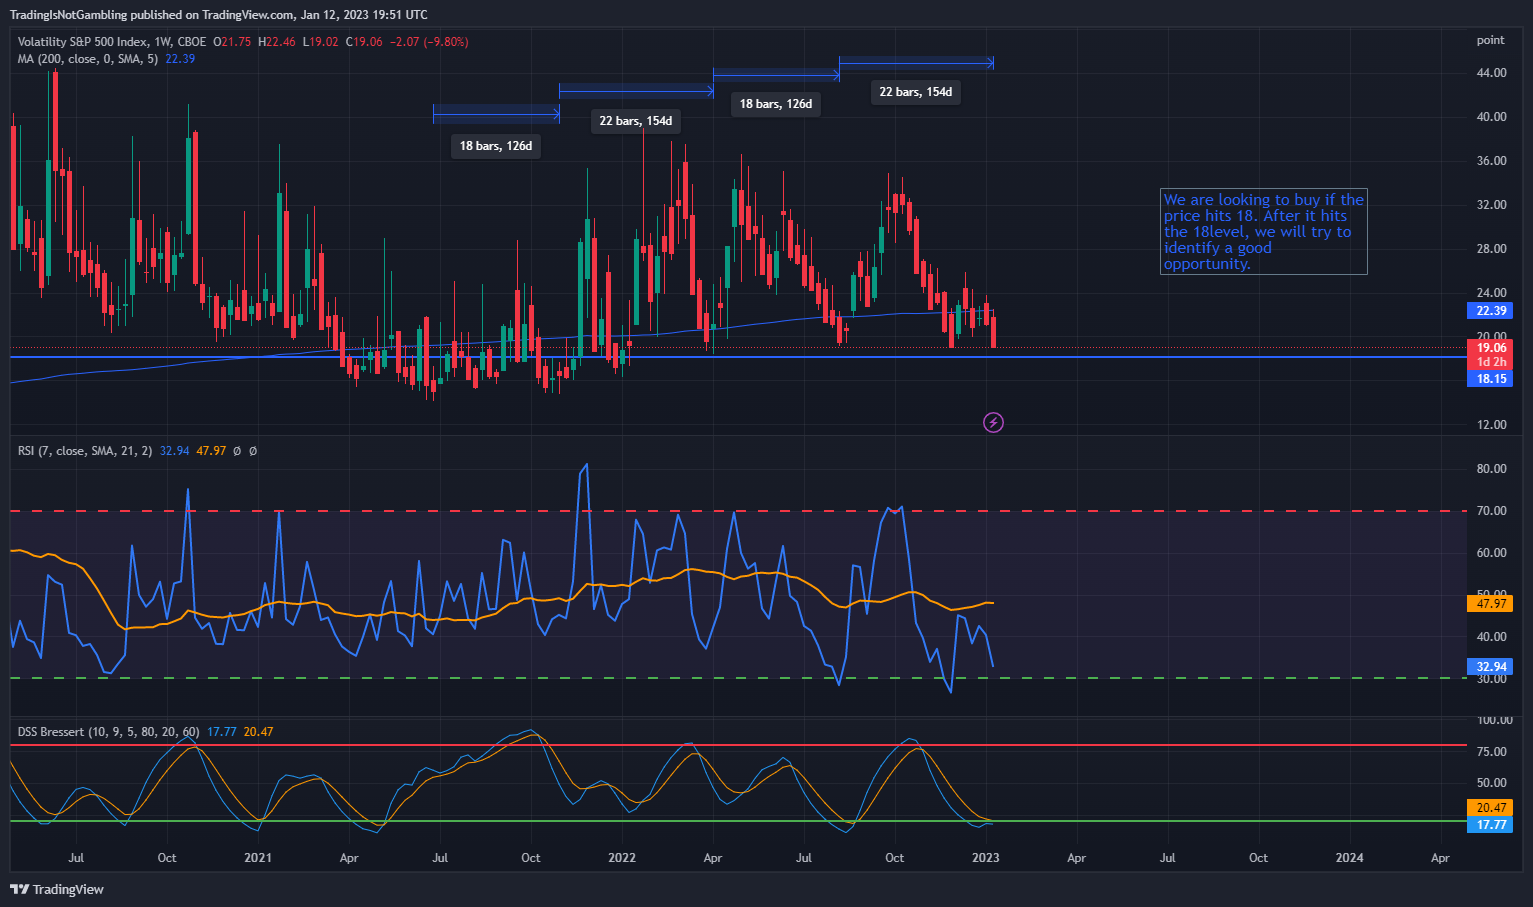Viewport: 1533px width, 907px height.
Task: Click the 80.00 tick on RSI axis
Action: (1491, 469)
